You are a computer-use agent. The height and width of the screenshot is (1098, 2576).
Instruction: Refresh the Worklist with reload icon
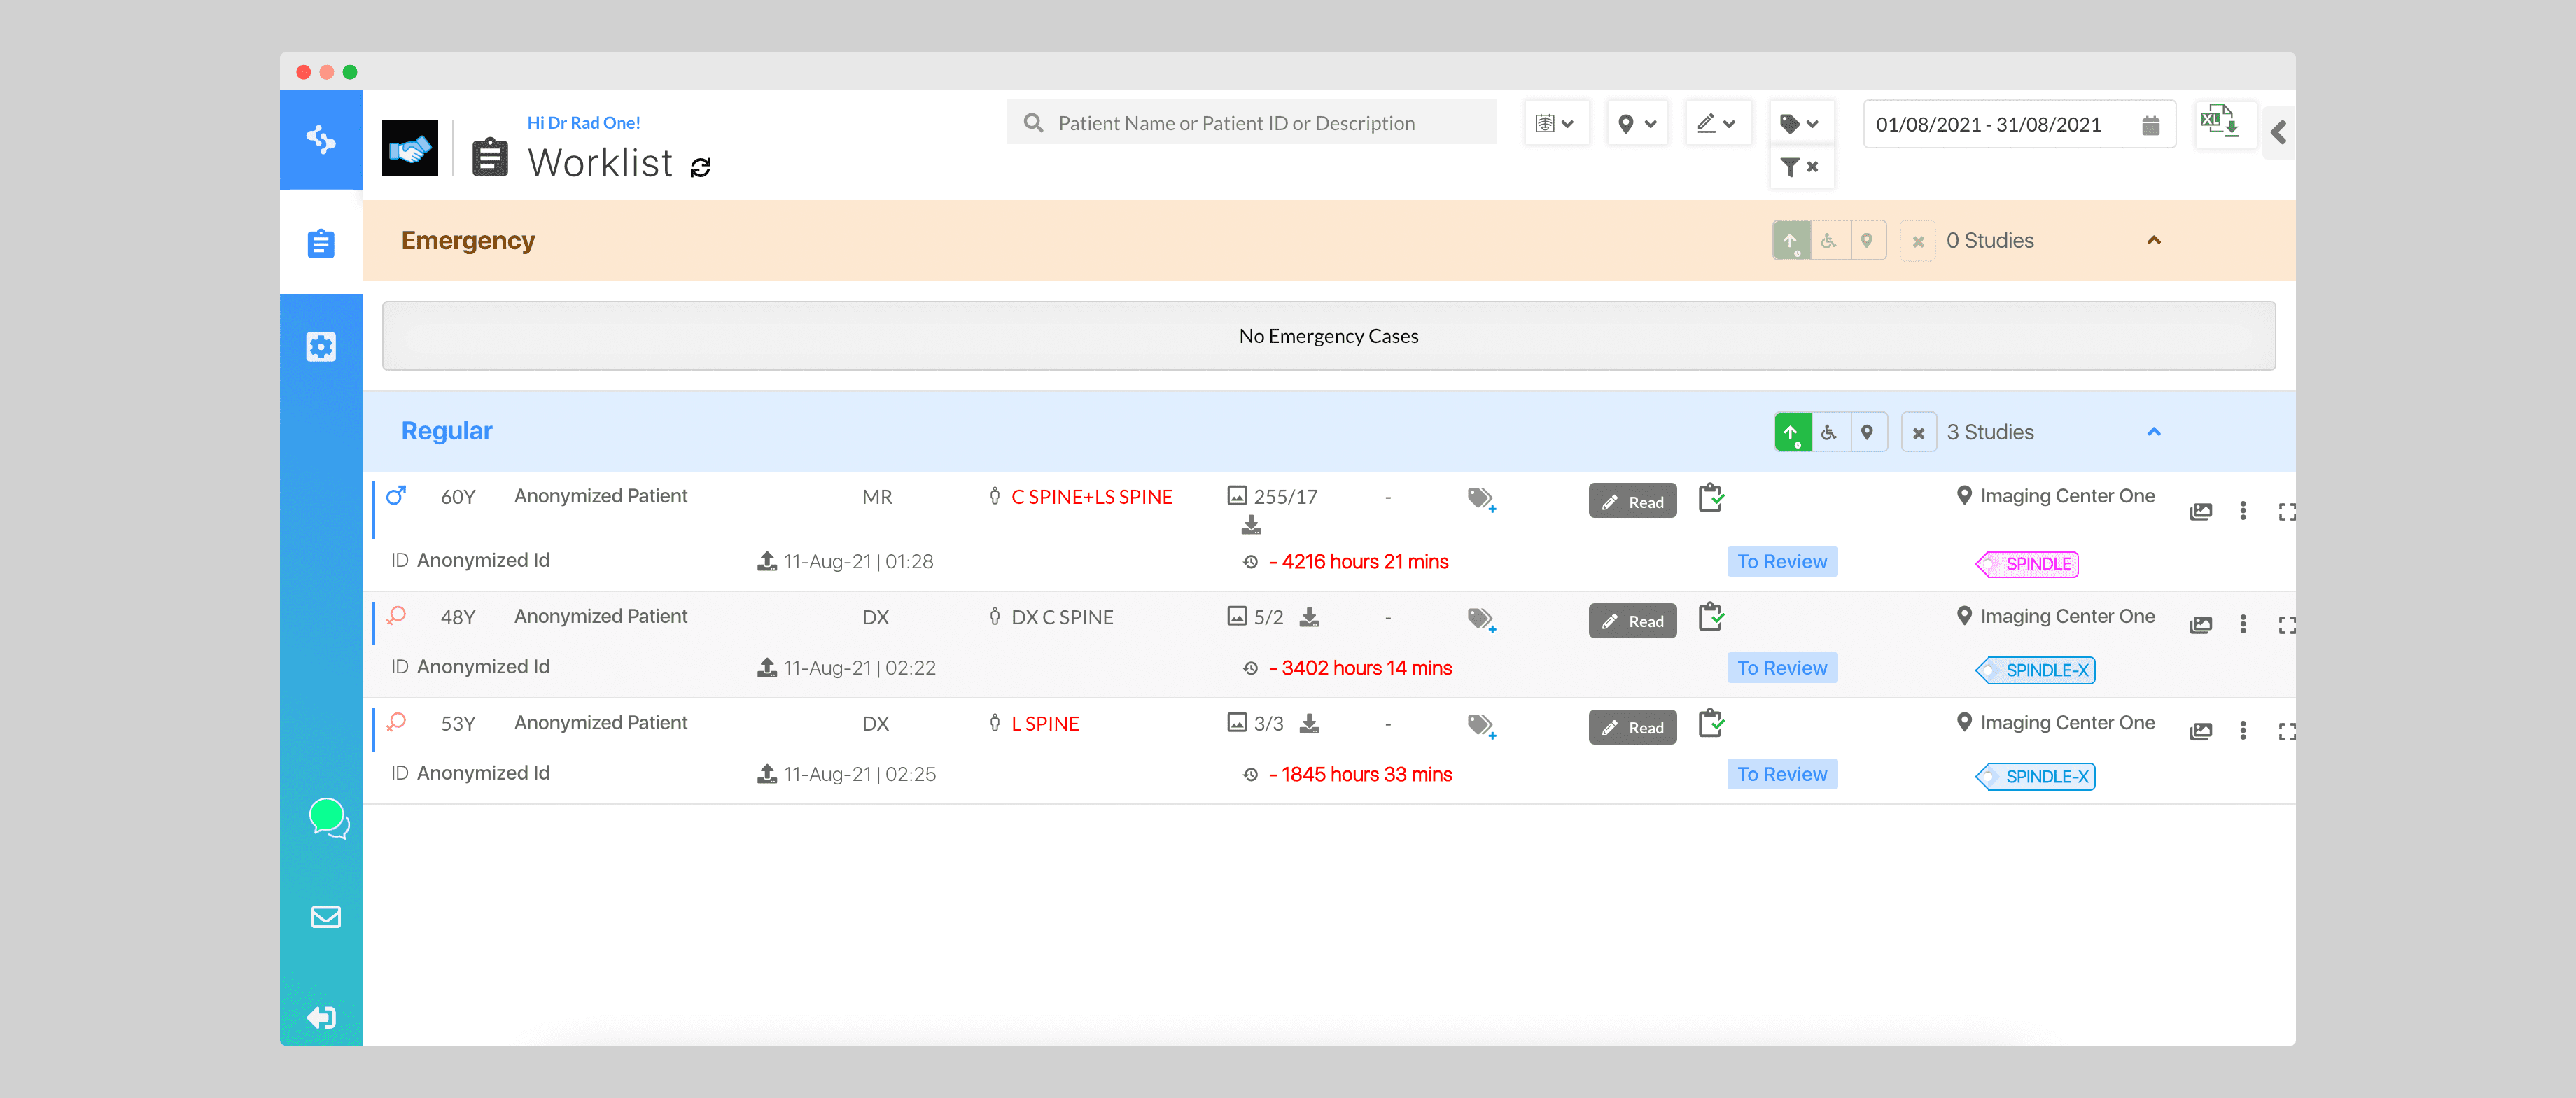click(x=701, y=167)
